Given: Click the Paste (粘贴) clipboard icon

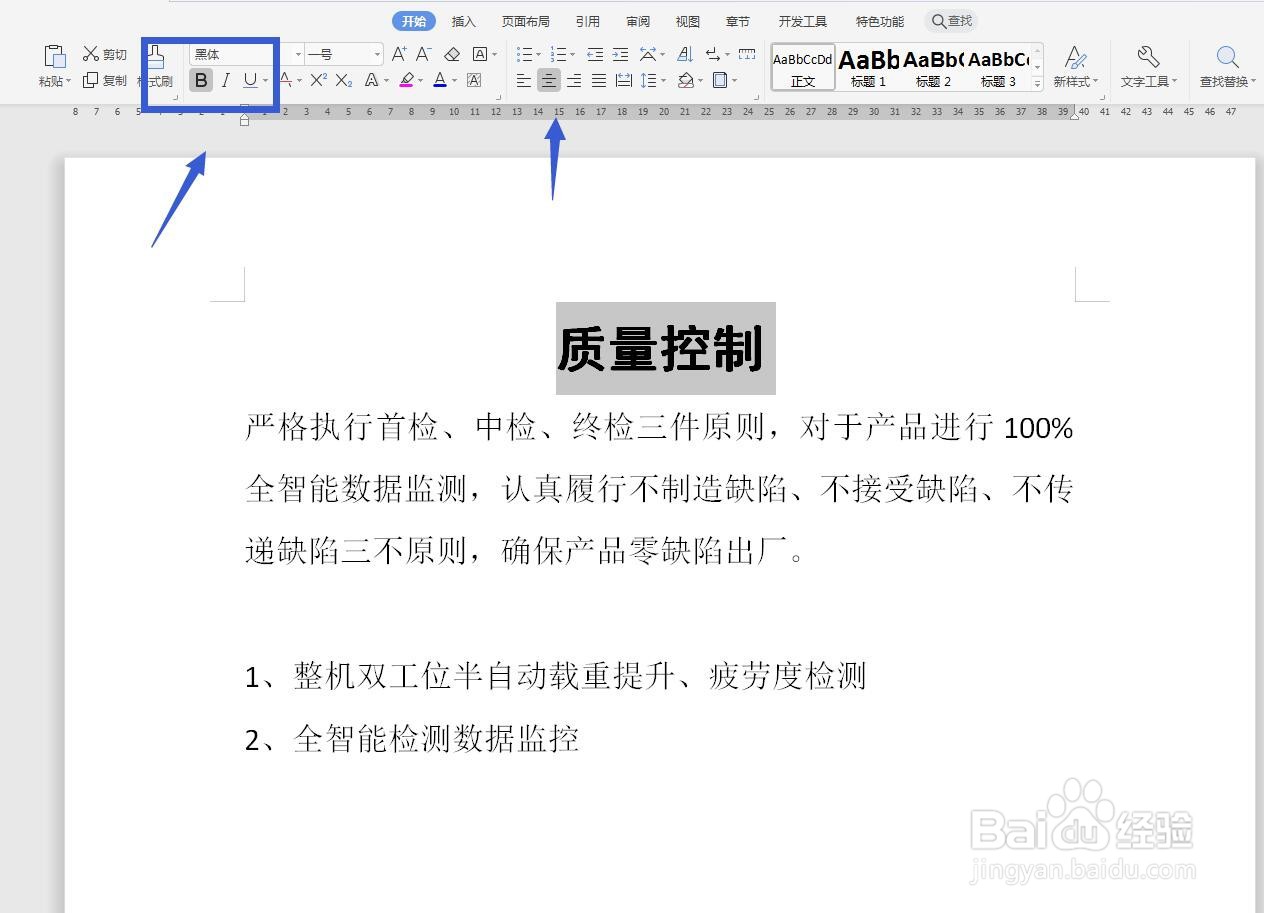Looking at the screenshot, I should point(55,57).
